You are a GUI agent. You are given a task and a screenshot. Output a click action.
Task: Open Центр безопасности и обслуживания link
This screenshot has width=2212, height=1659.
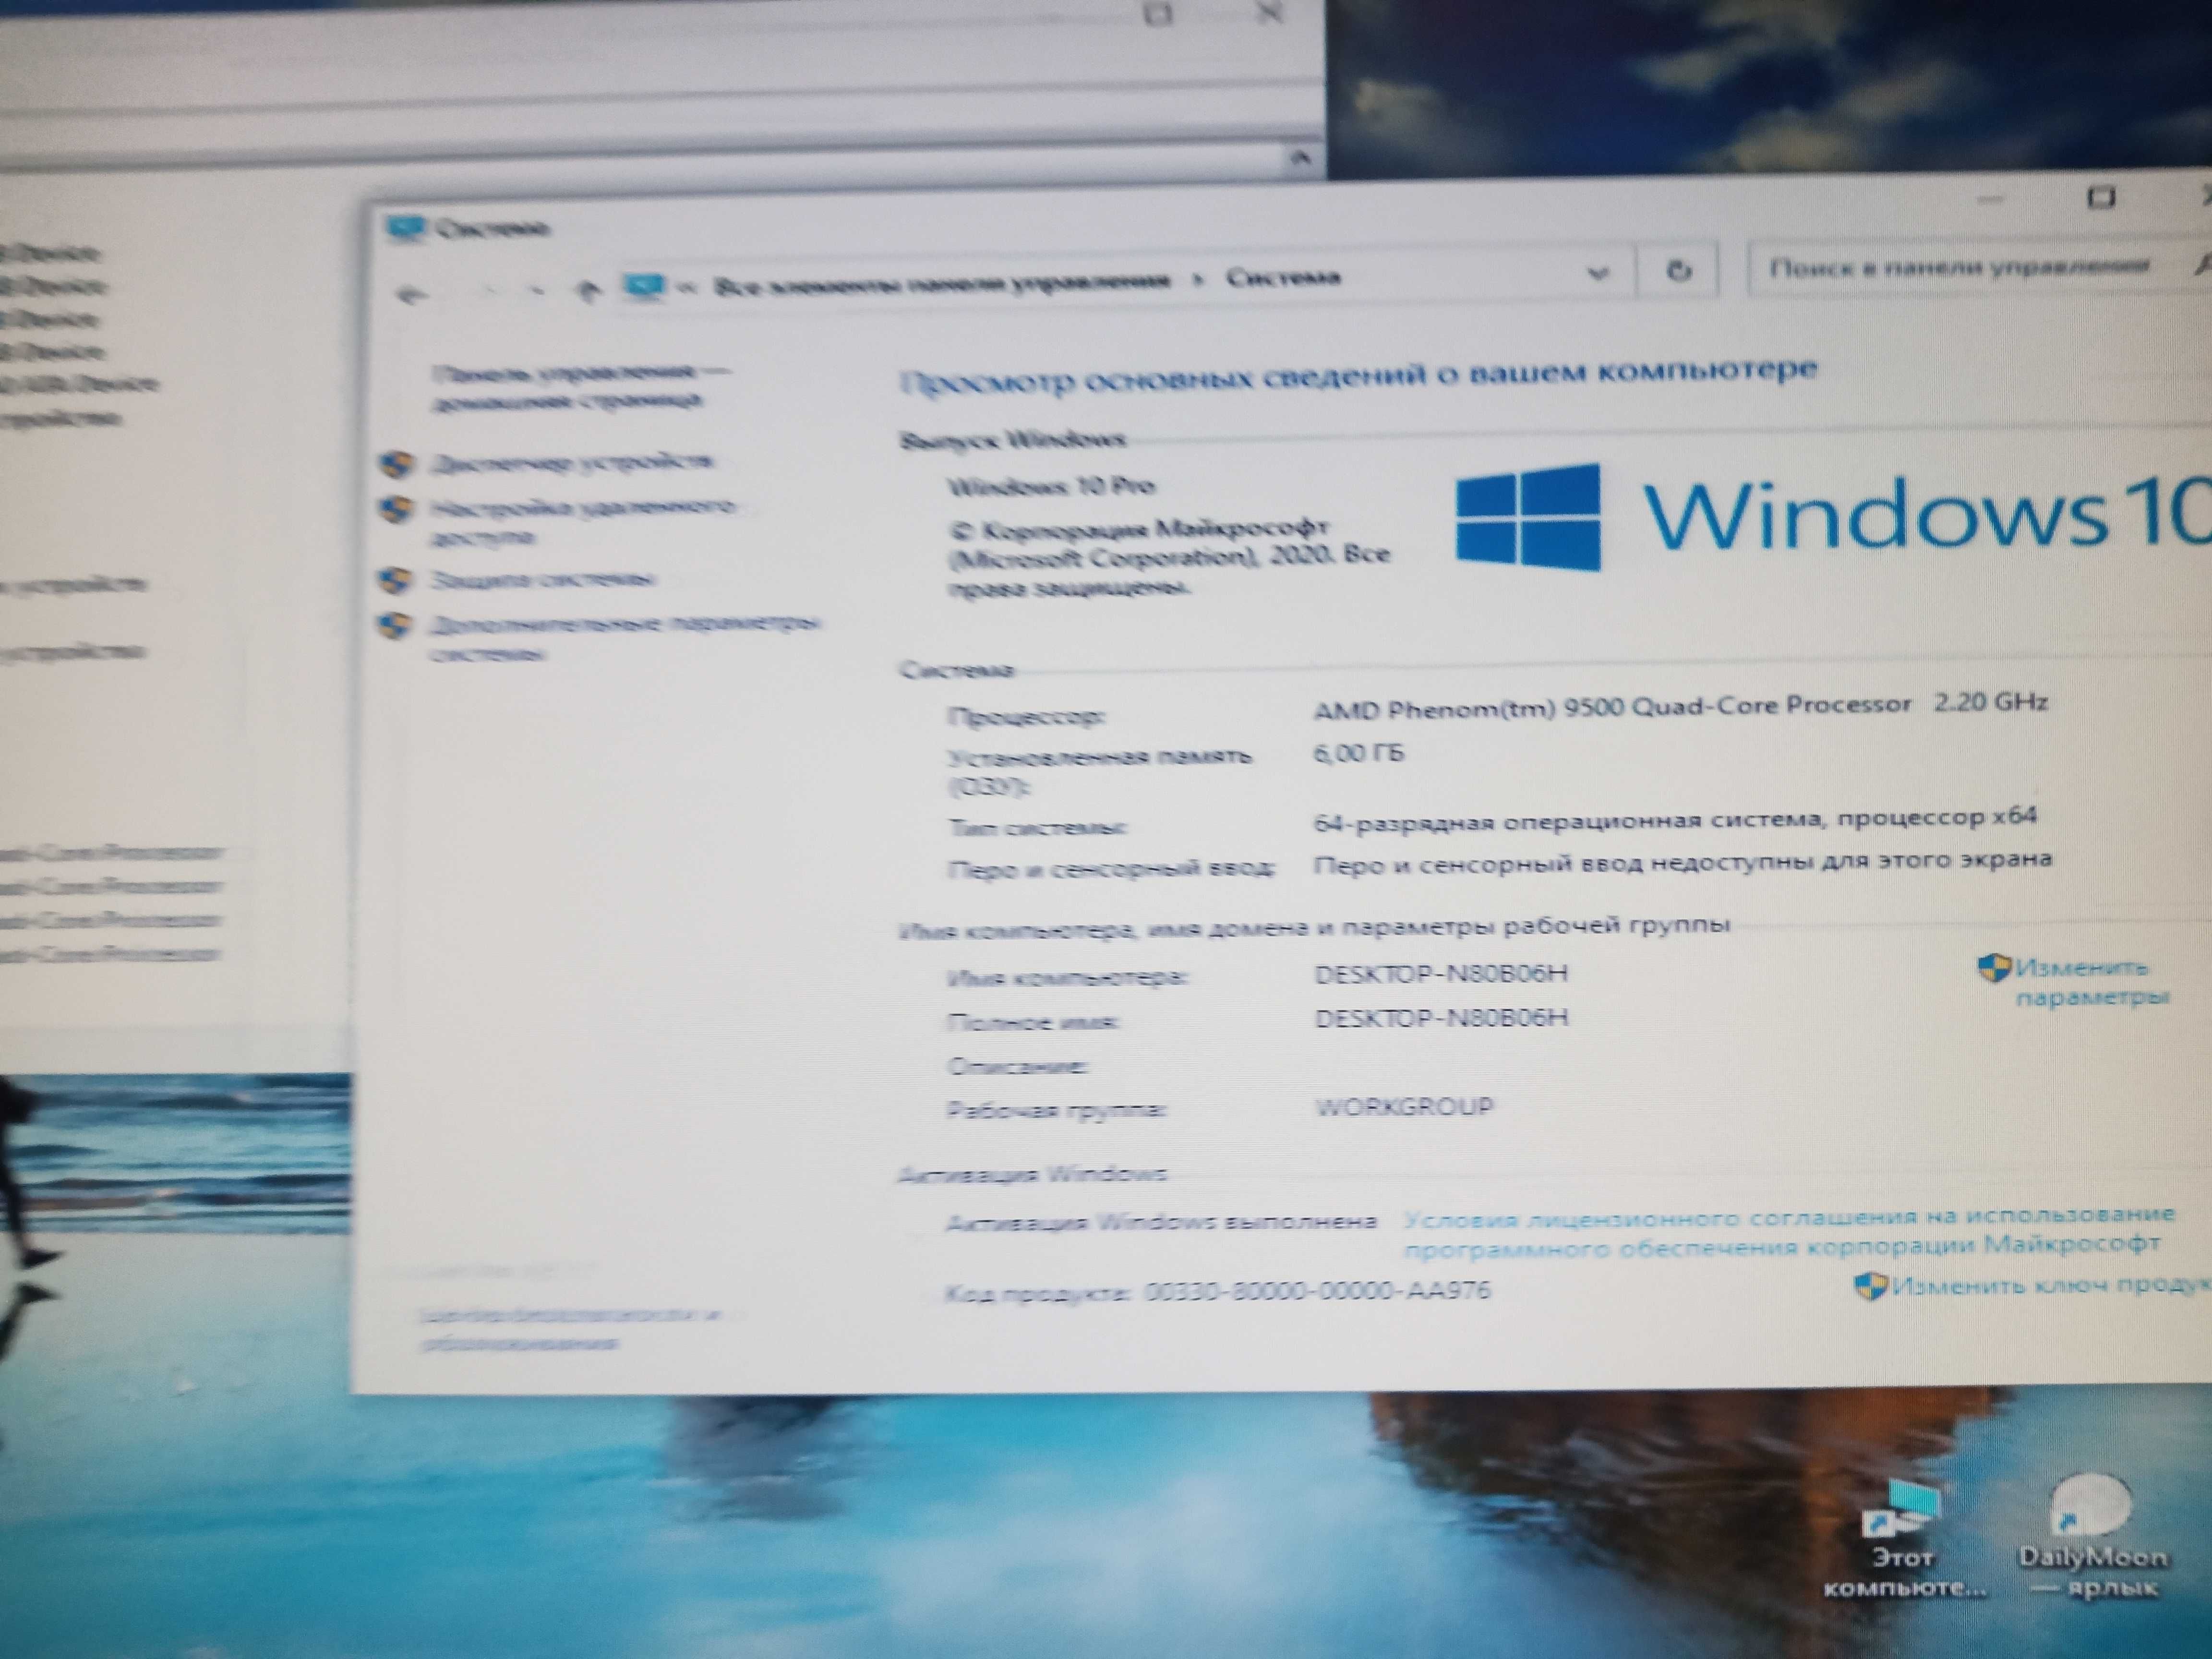tap(570, 1328)
